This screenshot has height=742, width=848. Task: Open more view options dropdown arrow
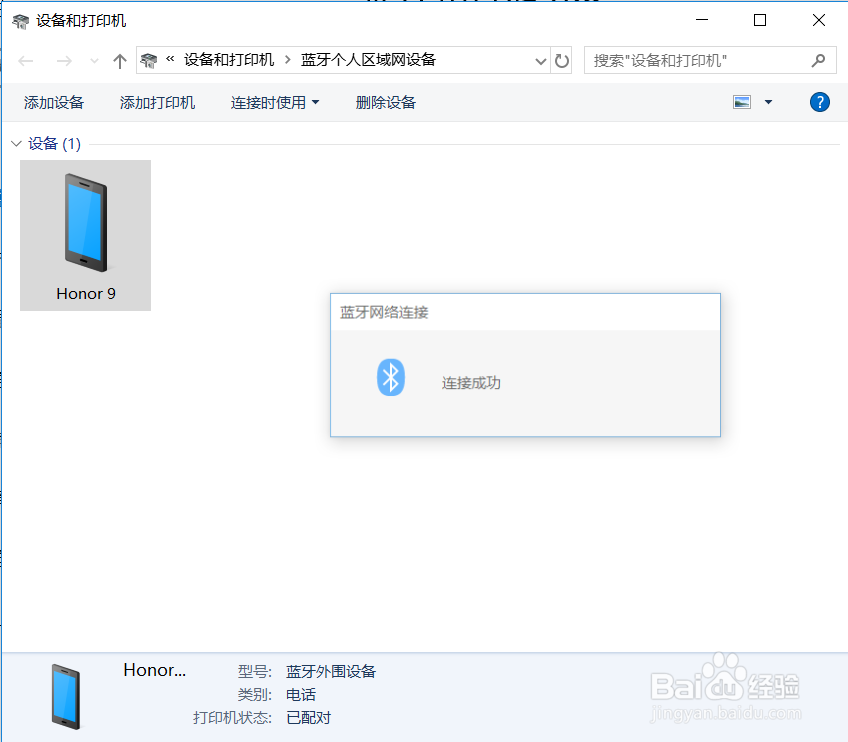pyautogui.click(x=768, y=102)
